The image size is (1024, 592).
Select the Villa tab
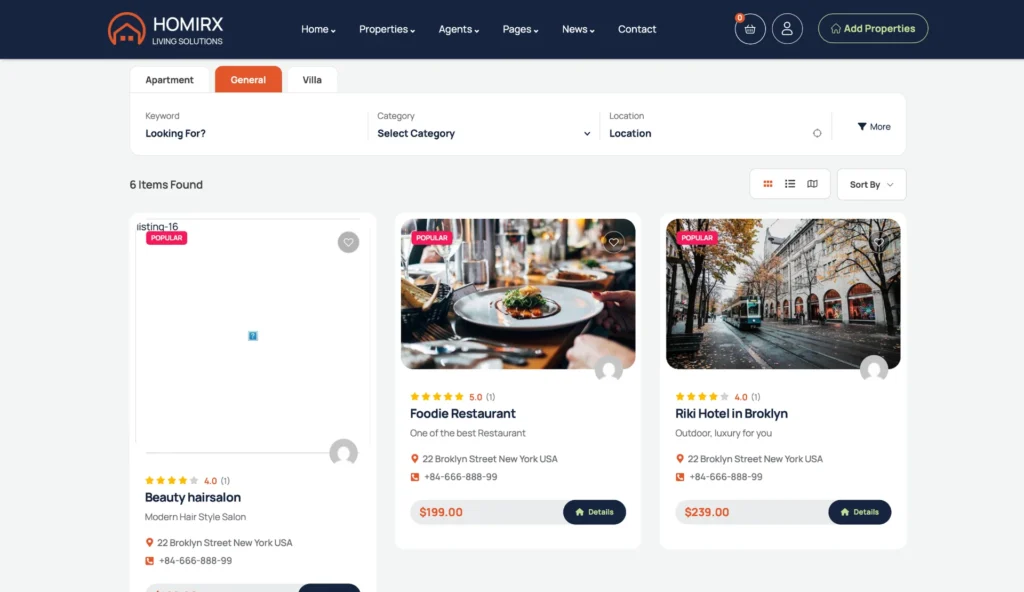[x=312, y=80]
